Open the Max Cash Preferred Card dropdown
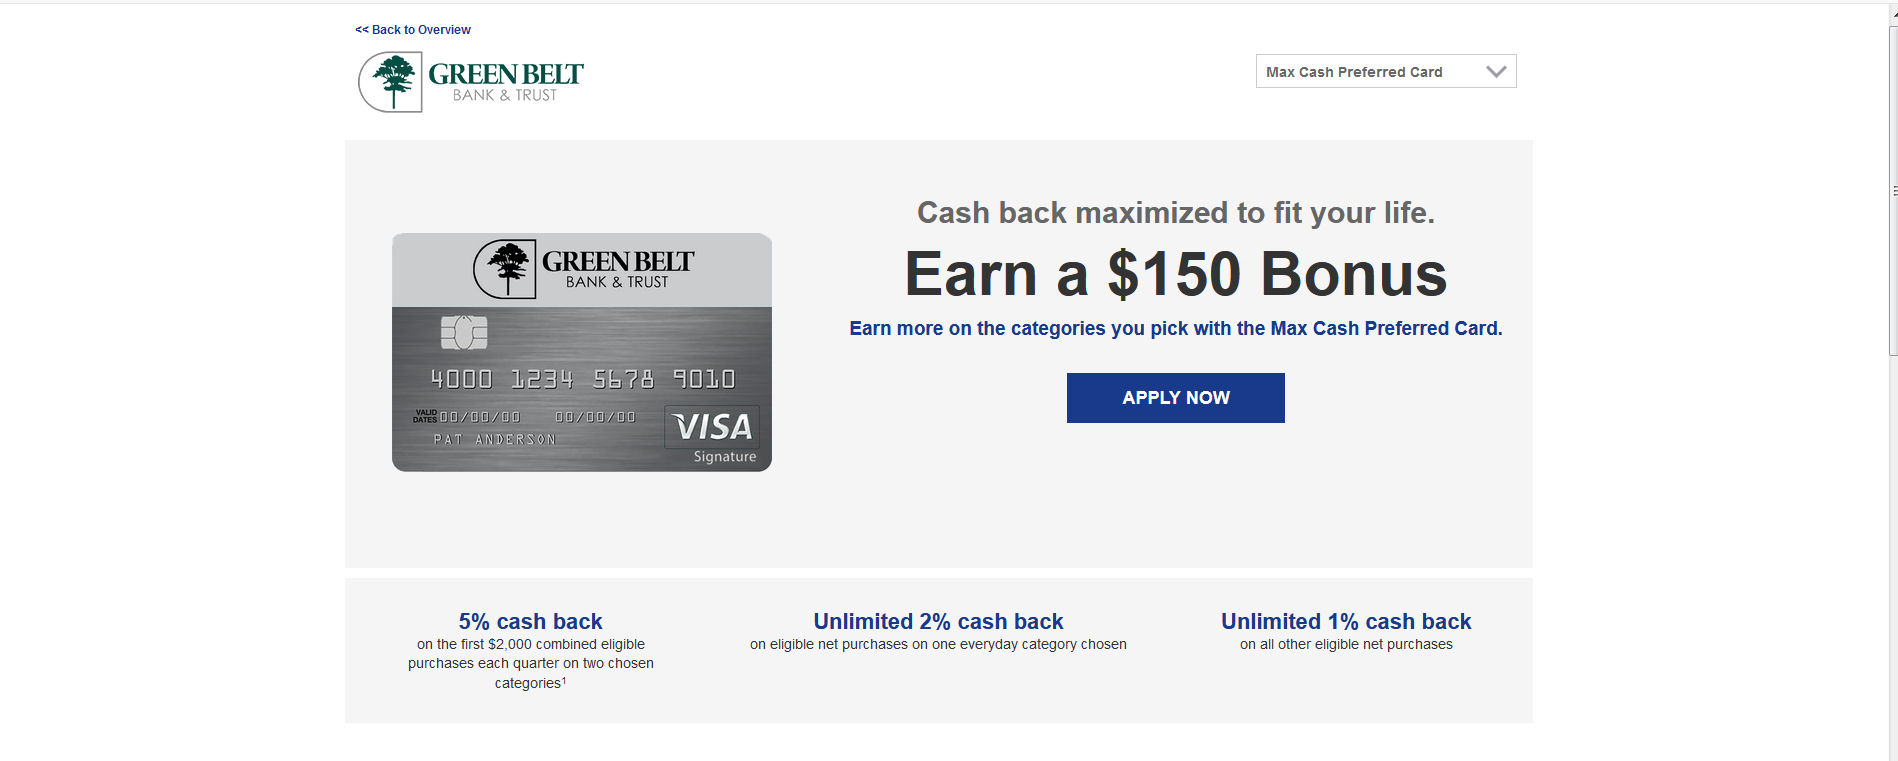 (x=1385, y=71)
